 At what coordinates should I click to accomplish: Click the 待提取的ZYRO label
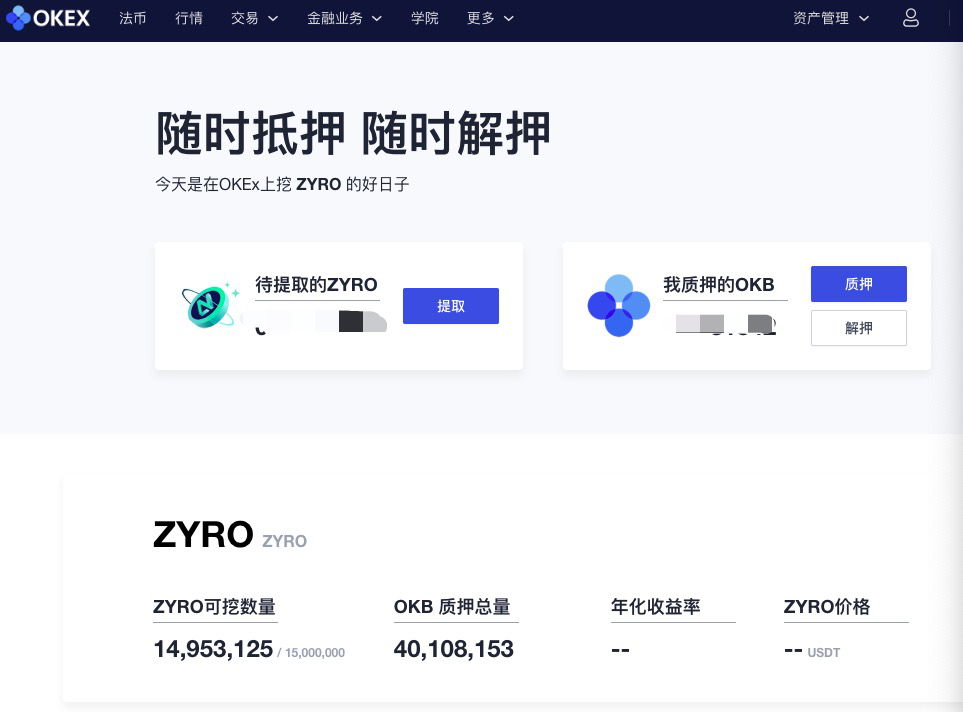(316, 285)
